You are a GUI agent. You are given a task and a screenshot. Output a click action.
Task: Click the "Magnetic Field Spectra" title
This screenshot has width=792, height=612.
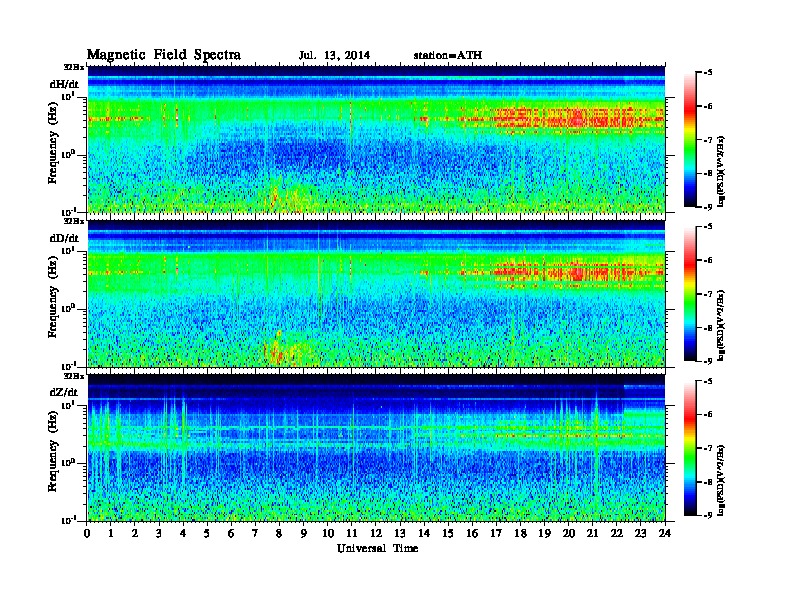164,55
